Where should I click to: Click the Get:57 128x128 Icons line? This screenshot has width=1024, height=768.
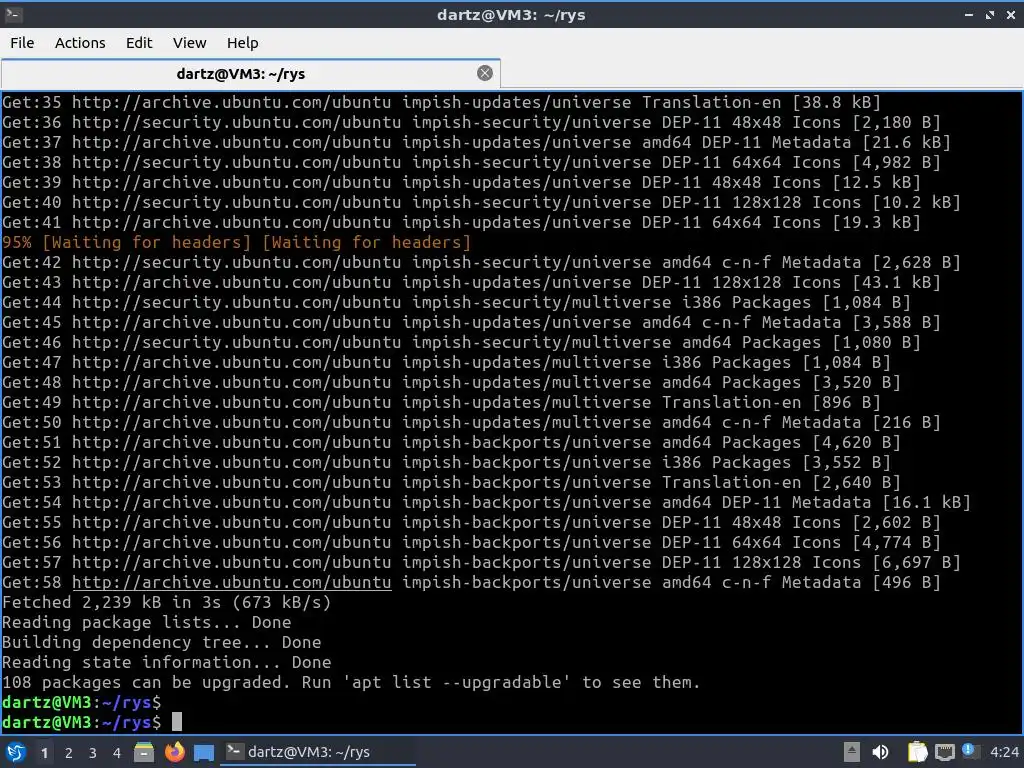[481, 562]
